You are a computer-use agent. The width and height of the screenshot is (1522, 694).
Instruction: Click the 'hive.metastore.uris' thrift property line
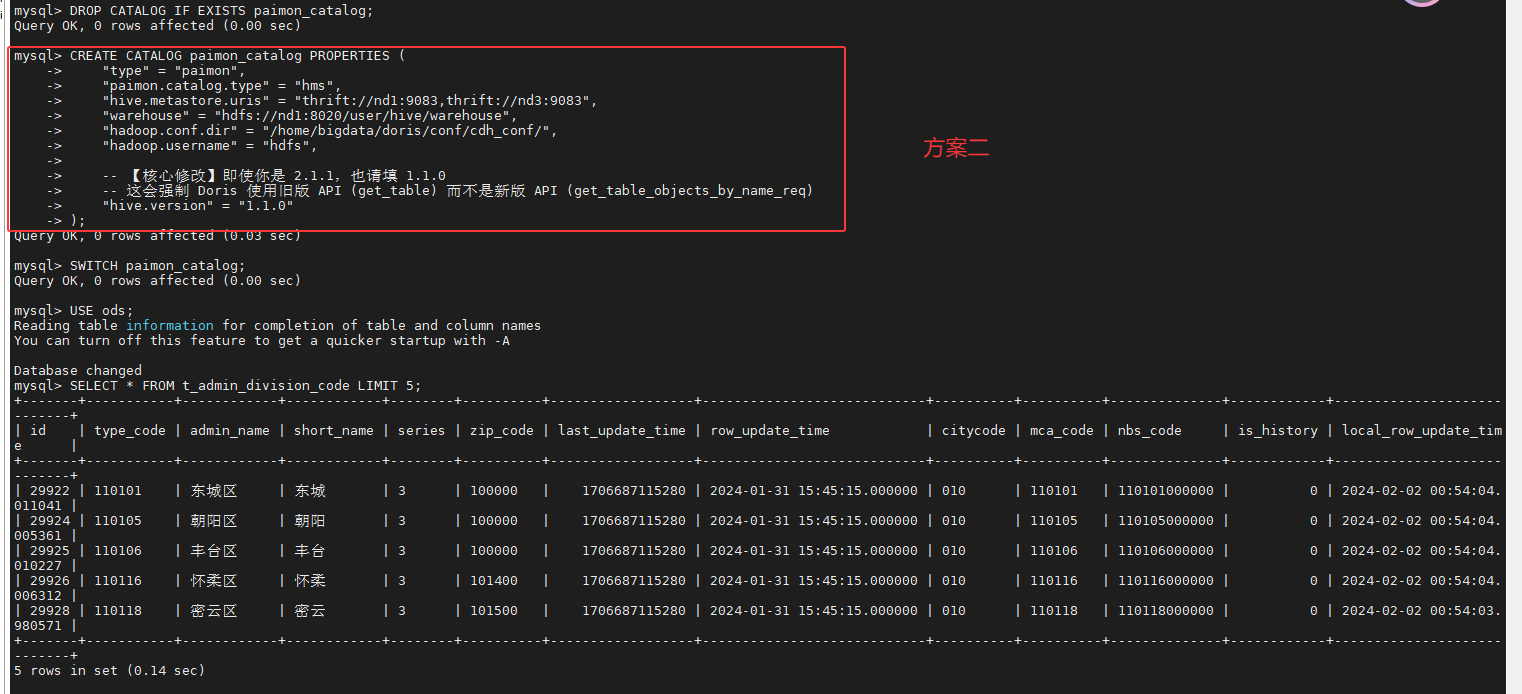point(350,101)
